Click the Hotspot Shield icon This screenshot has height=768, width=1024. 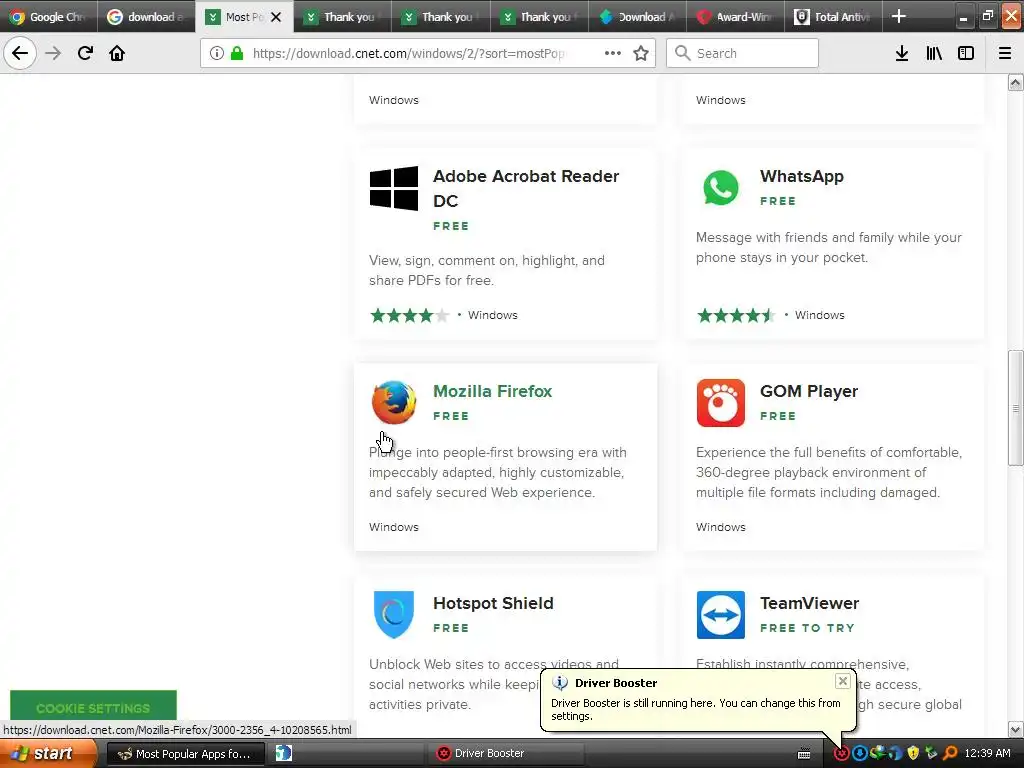tap(394, 615)
